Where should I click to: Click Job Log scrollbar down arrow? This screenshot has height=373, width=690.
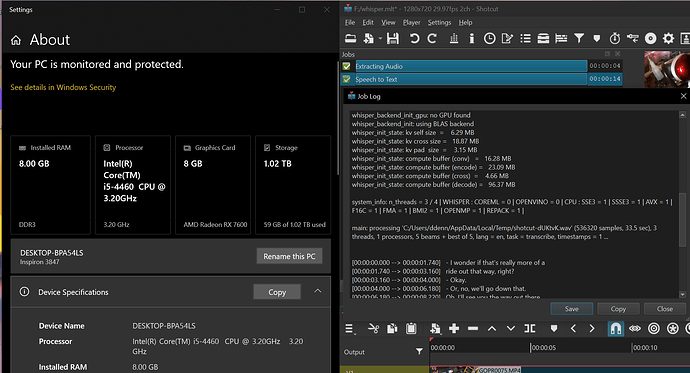[x=683, y=295]
